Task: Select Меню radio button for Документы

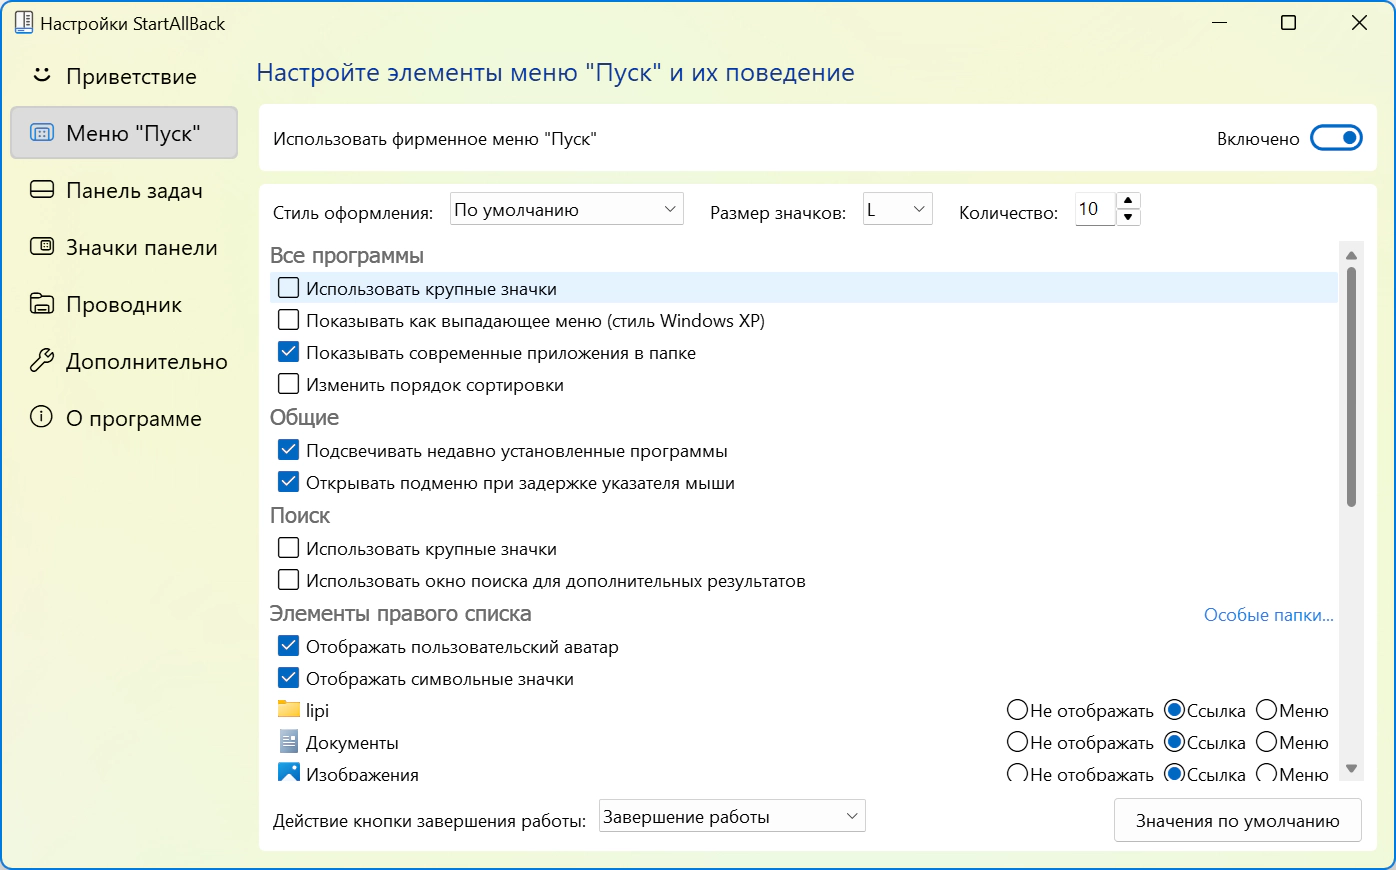Action: tap(1266, 742)
